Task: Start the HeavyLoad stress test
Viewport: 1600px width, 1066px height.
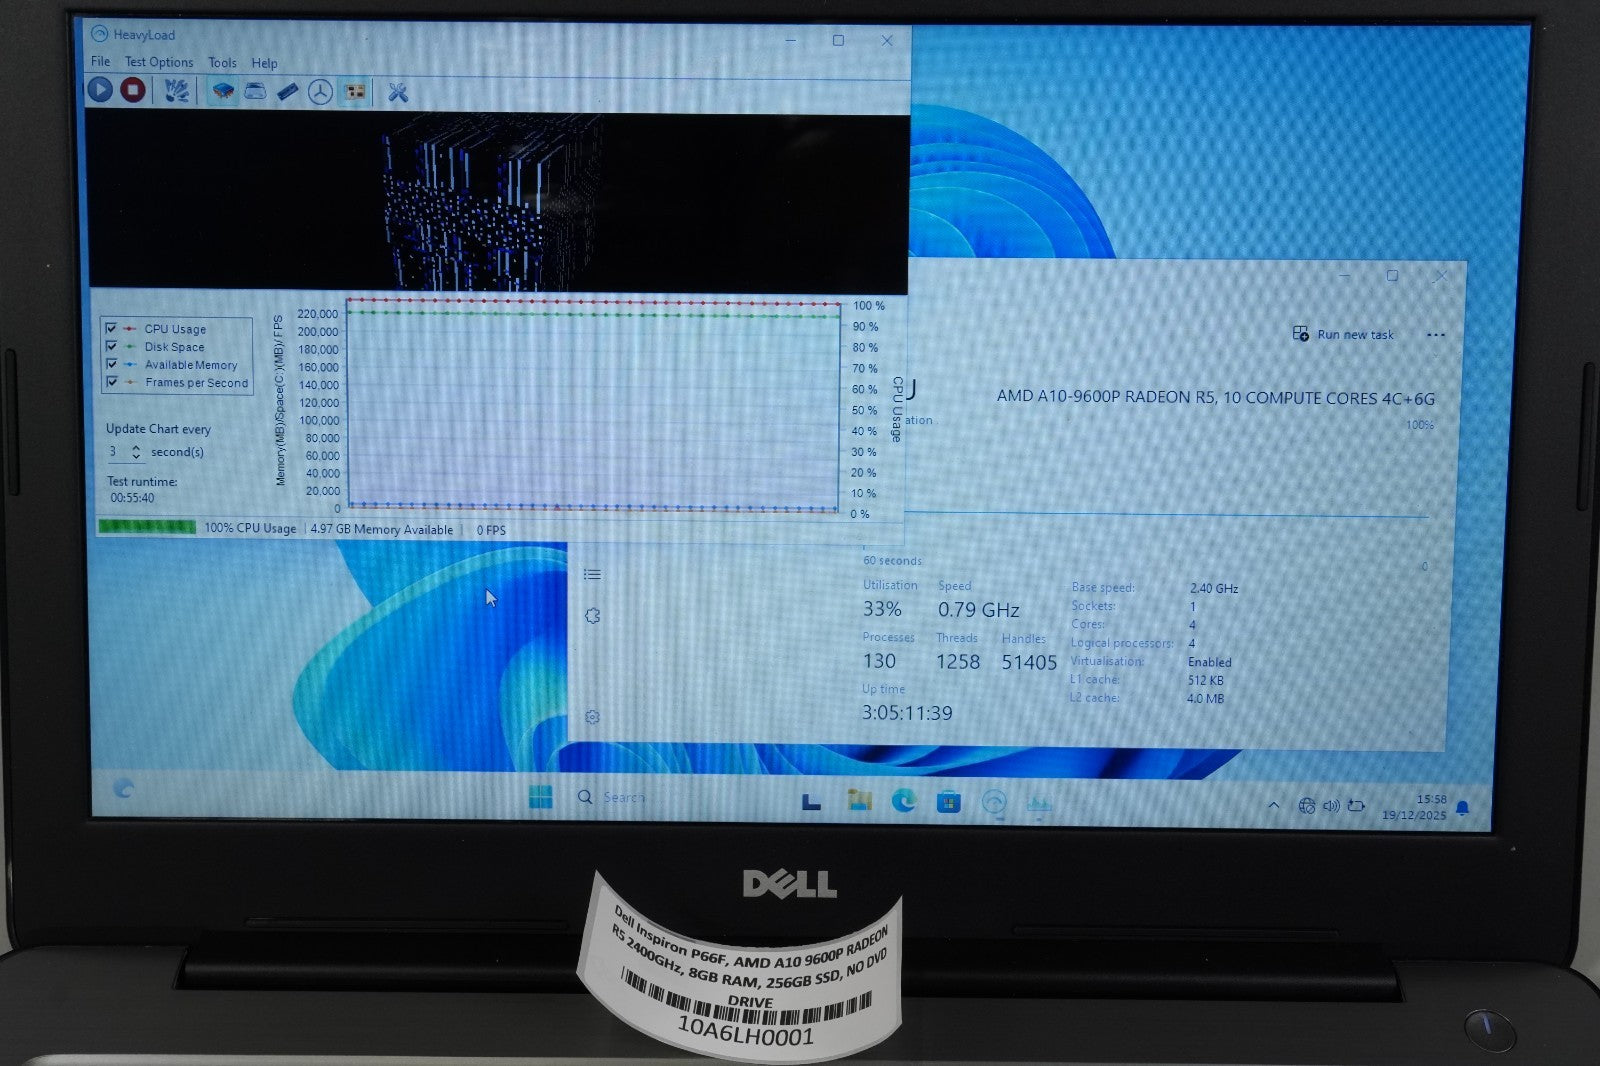Action: click(99, 92)
